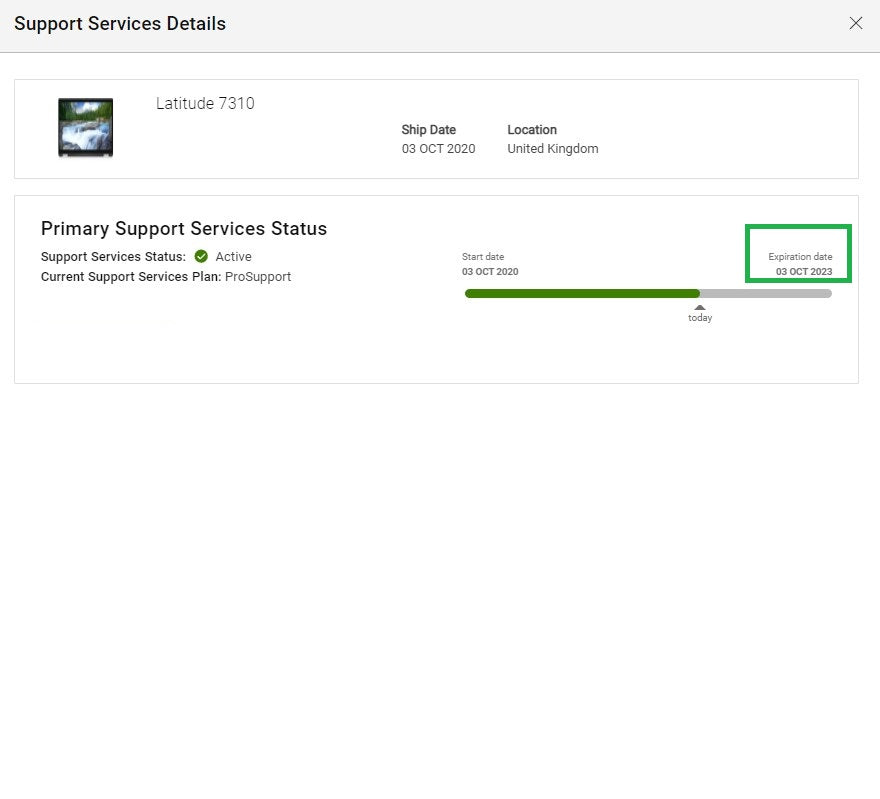Click the Expiration date label
Screen dimensions: 880x799
pos(800,257)
